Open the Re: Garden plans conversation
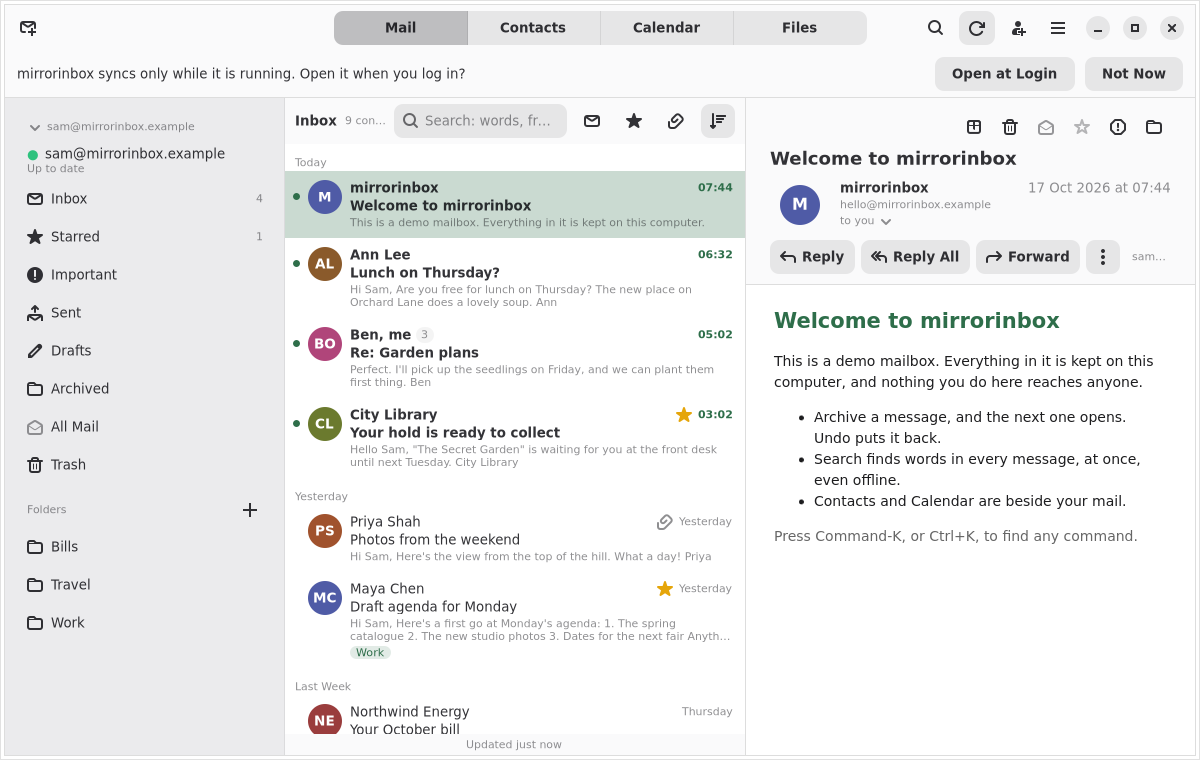 pos(515,358)
